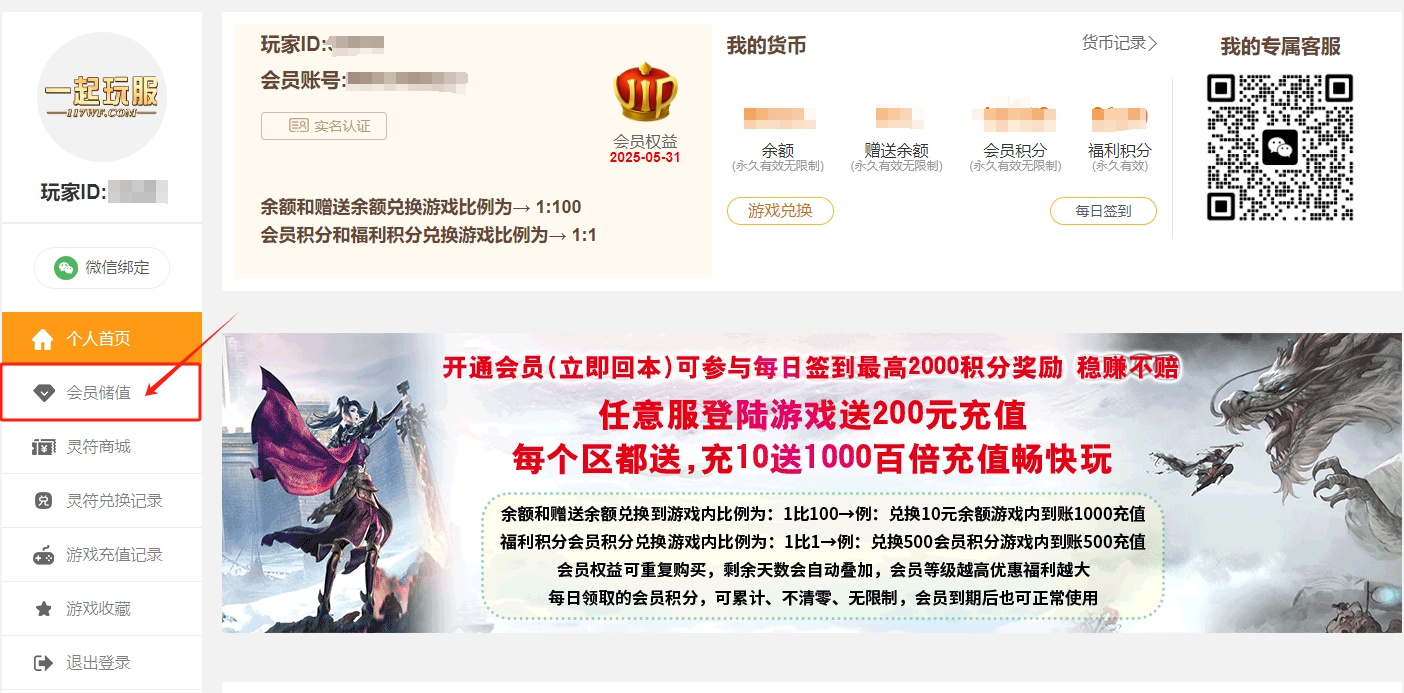Go to 游戏充值记录 menu entry
This screenshot has height=693, width=1404.
coord(102,555)
